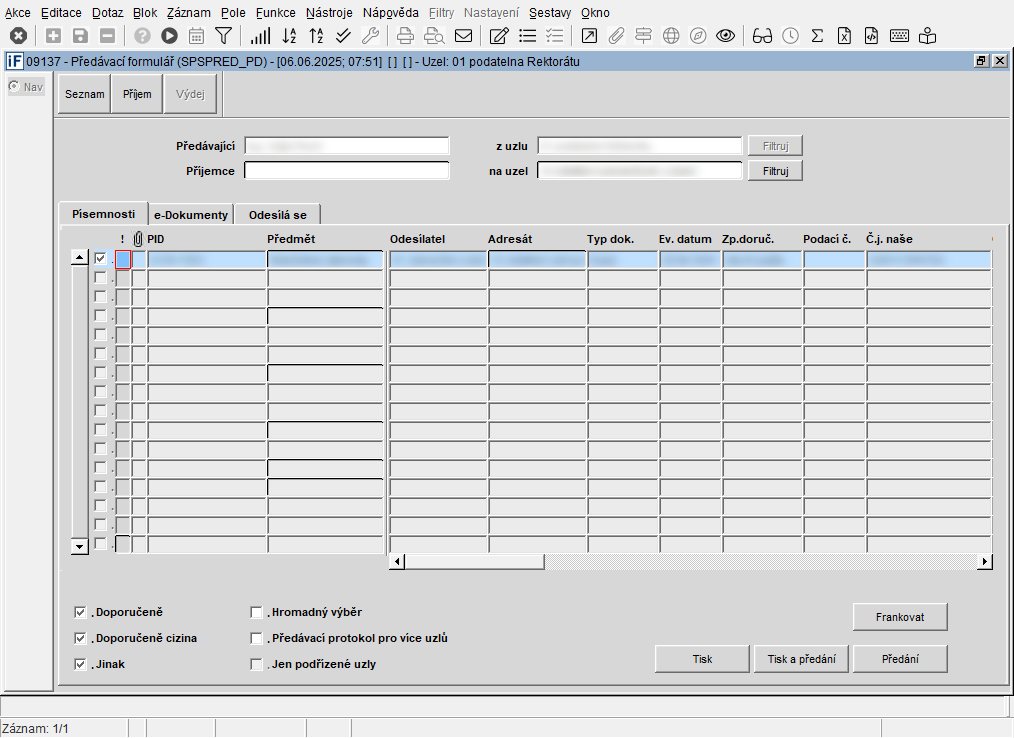Click the paperclip icon in the toolbar
The height and width of the screenshot is (738, 1014).
[x=616, y=36]
